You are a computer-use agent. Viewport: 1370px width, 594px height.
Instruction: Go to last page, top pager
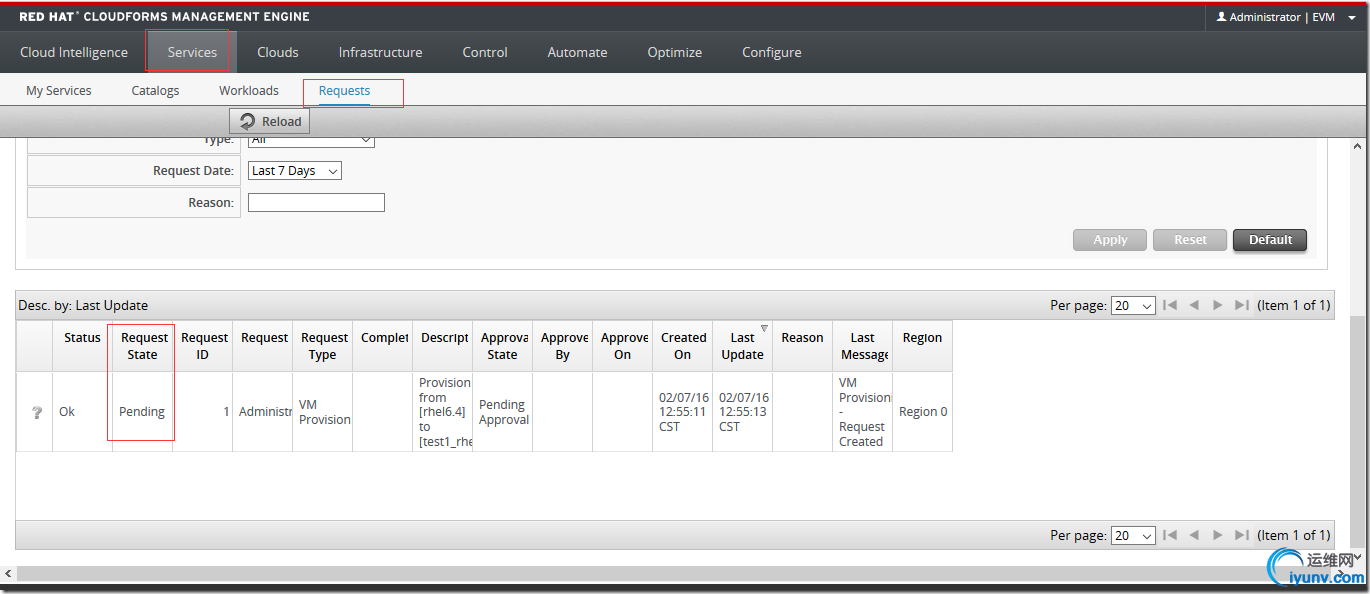point(1242,305)
